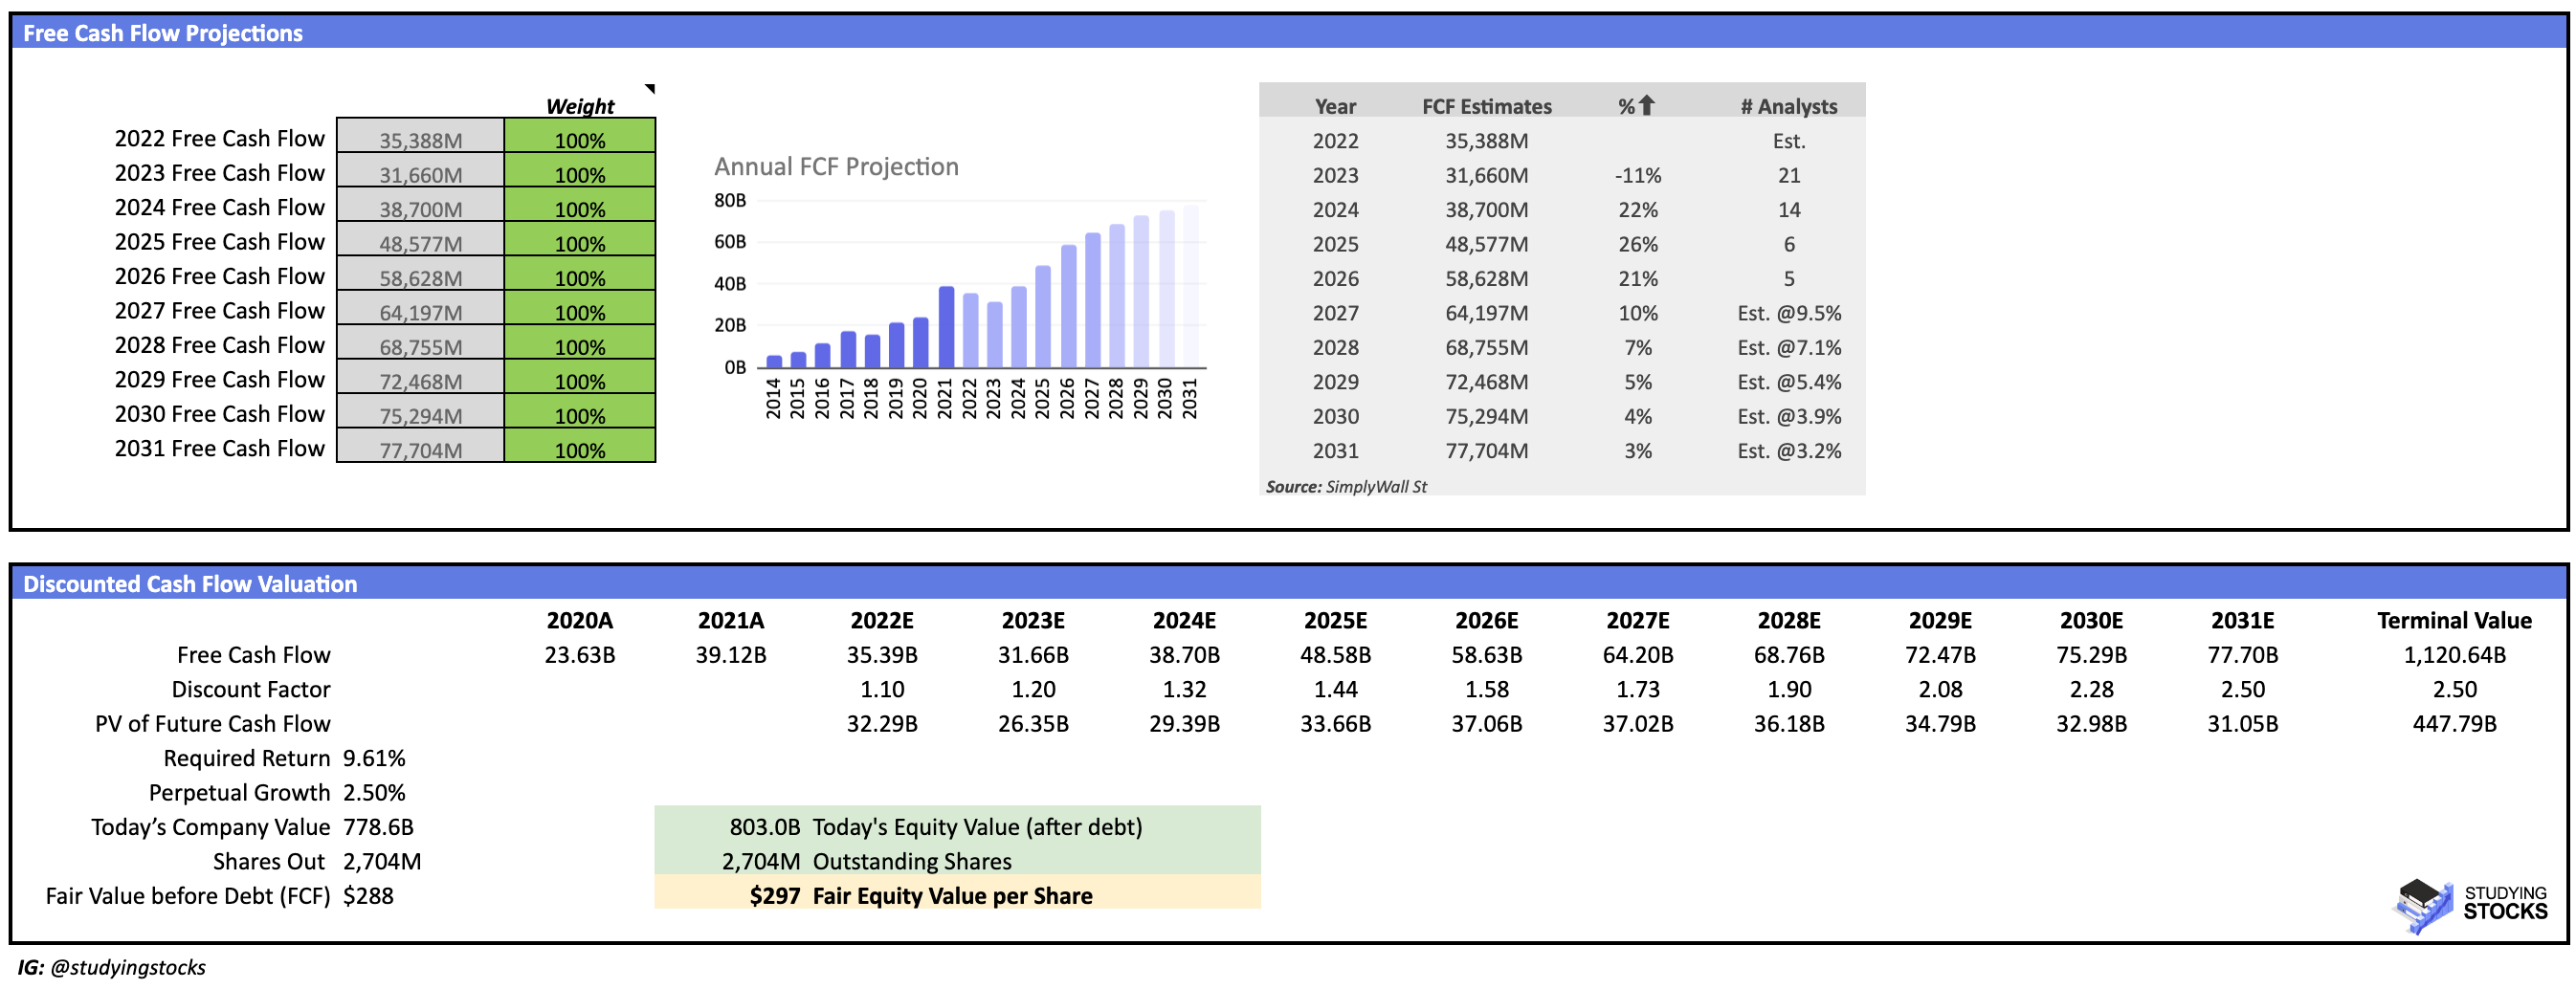Select the Free Cash Flow Projections header bar
2576x989 pixels.
[165, 33]
